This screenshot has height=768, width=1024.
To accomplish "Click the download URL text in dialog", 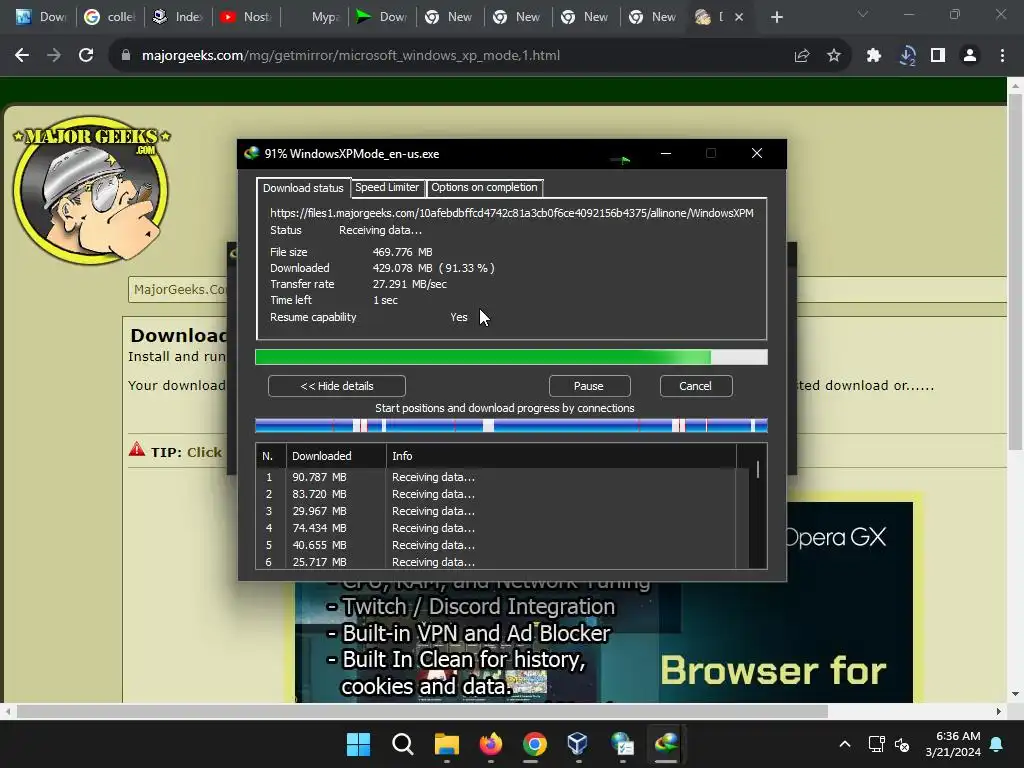I will (512, 213).
